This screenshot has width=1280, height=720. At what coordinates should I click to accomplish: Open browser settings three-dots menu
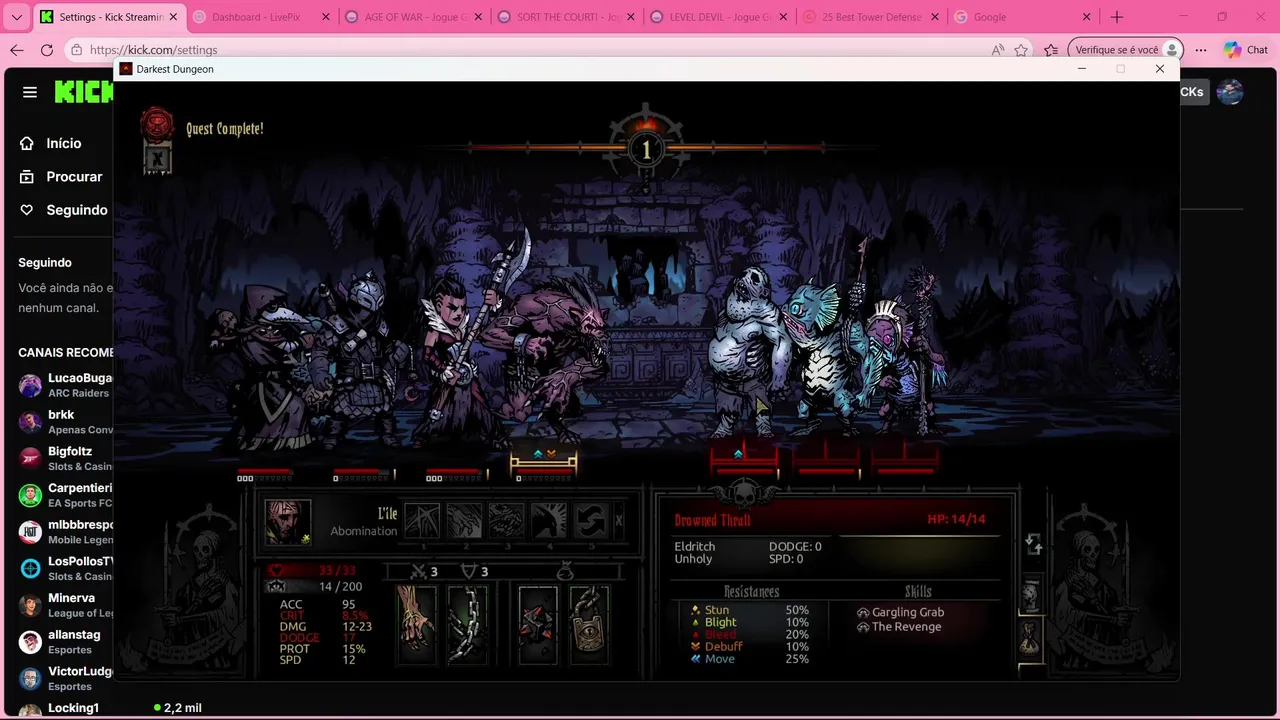(1201, 50)
